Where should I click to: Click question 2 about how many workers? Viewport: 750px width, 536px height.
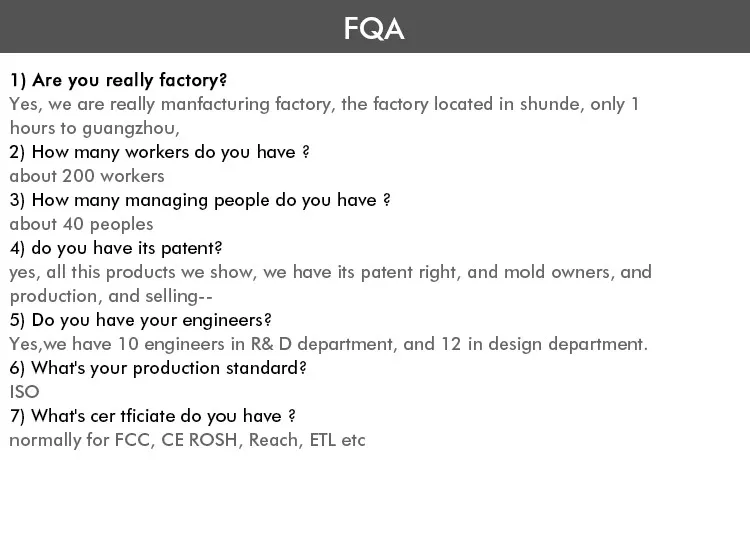point(159,152)
